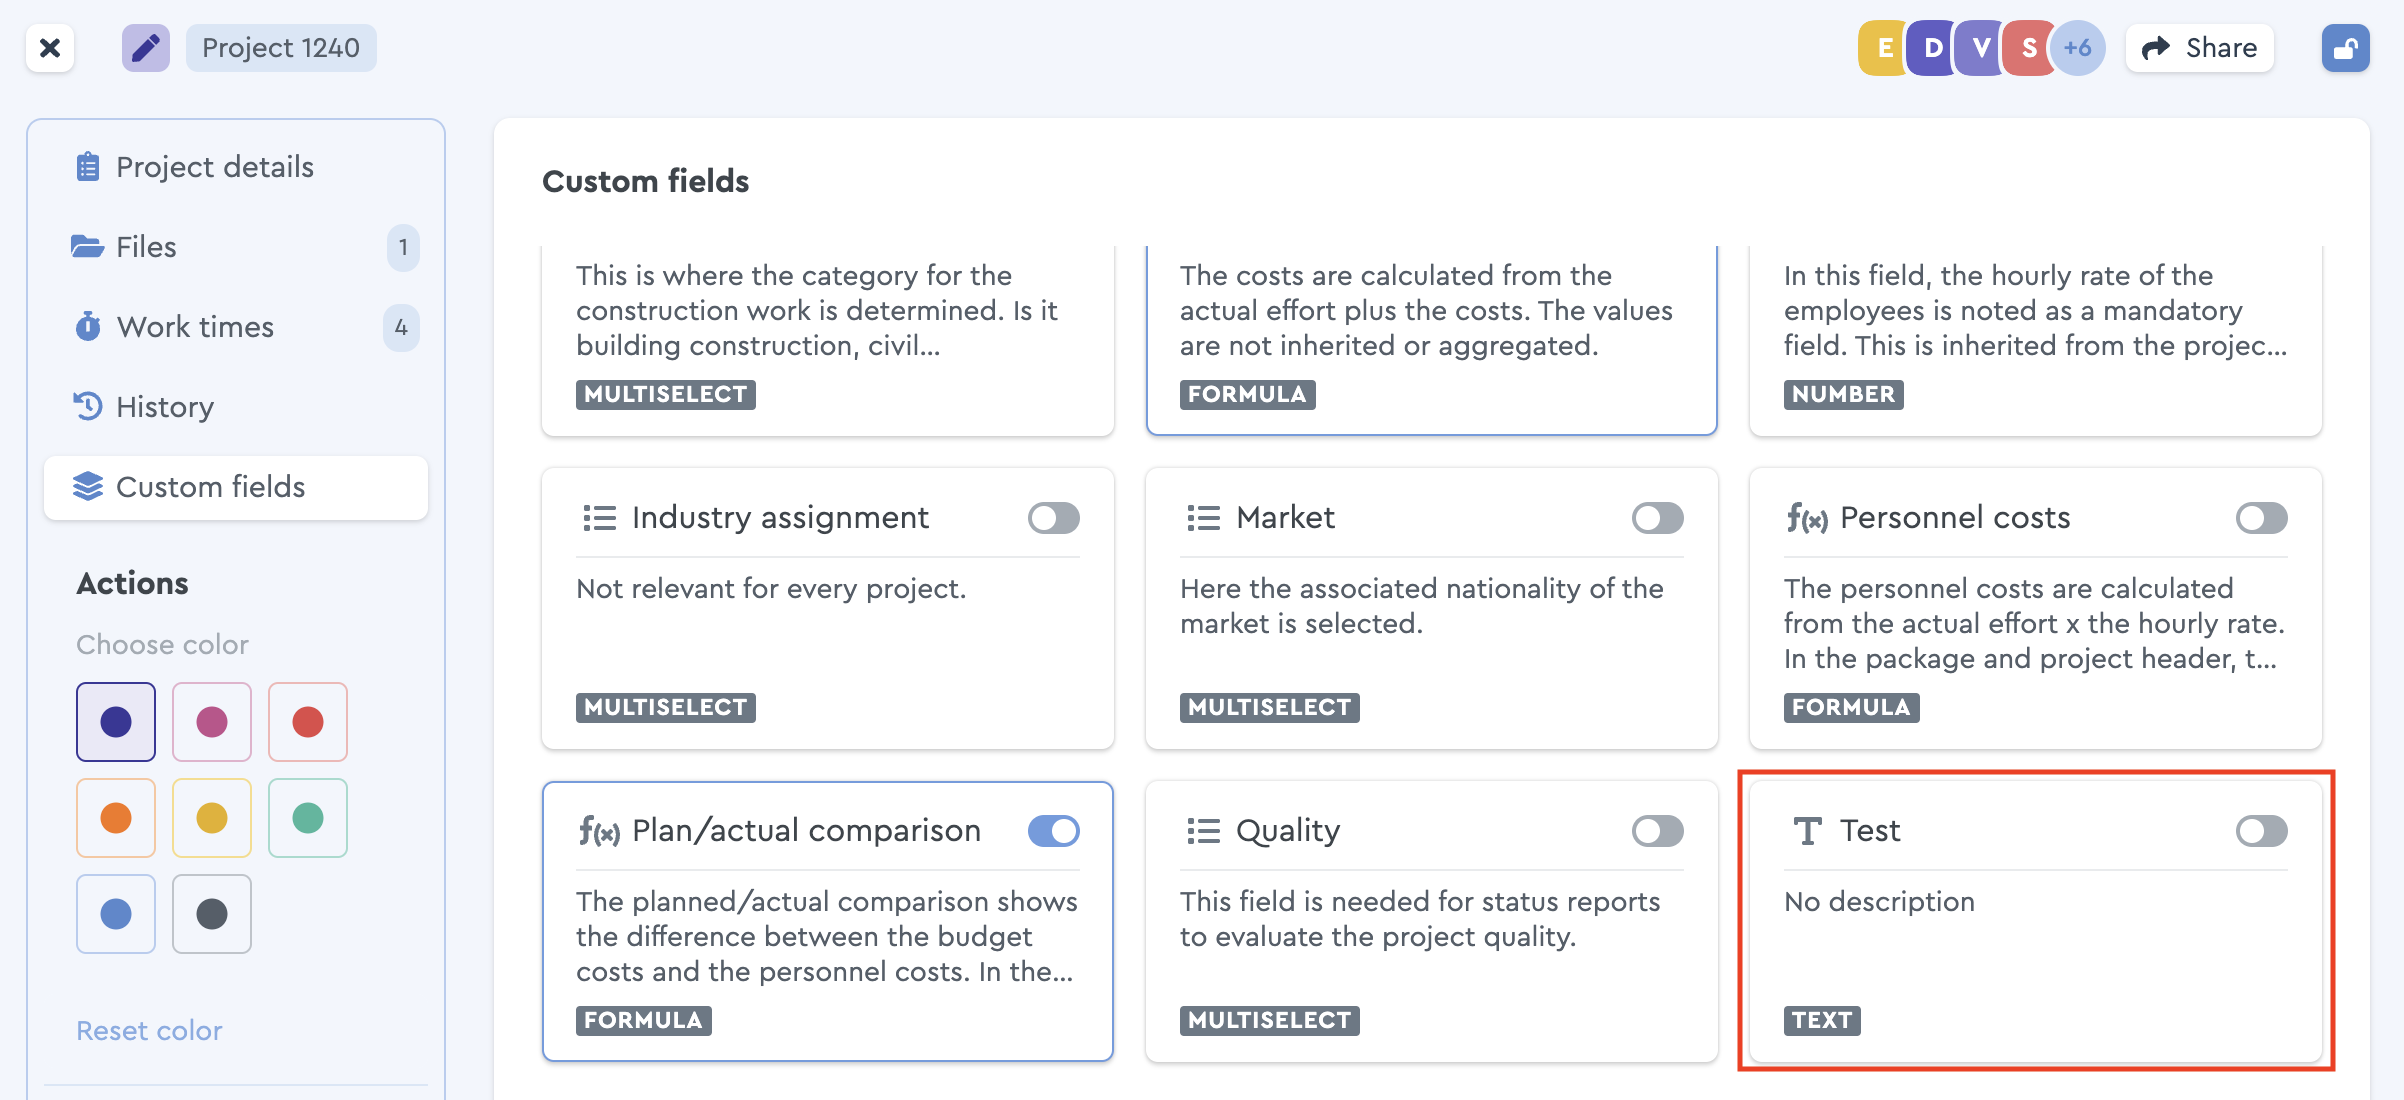Click the pencil edit icon beside Project 1240
2404x1100 pixels.
[146, 48]
